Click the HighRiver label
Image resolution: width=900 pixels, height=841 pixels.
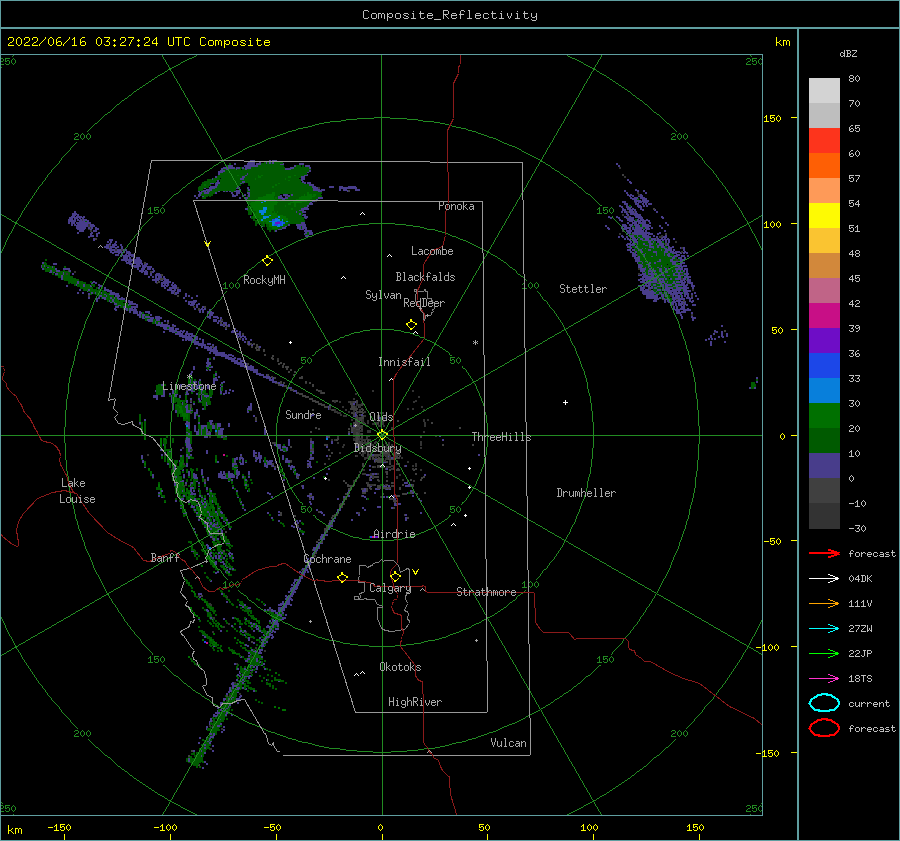point(415,702)
